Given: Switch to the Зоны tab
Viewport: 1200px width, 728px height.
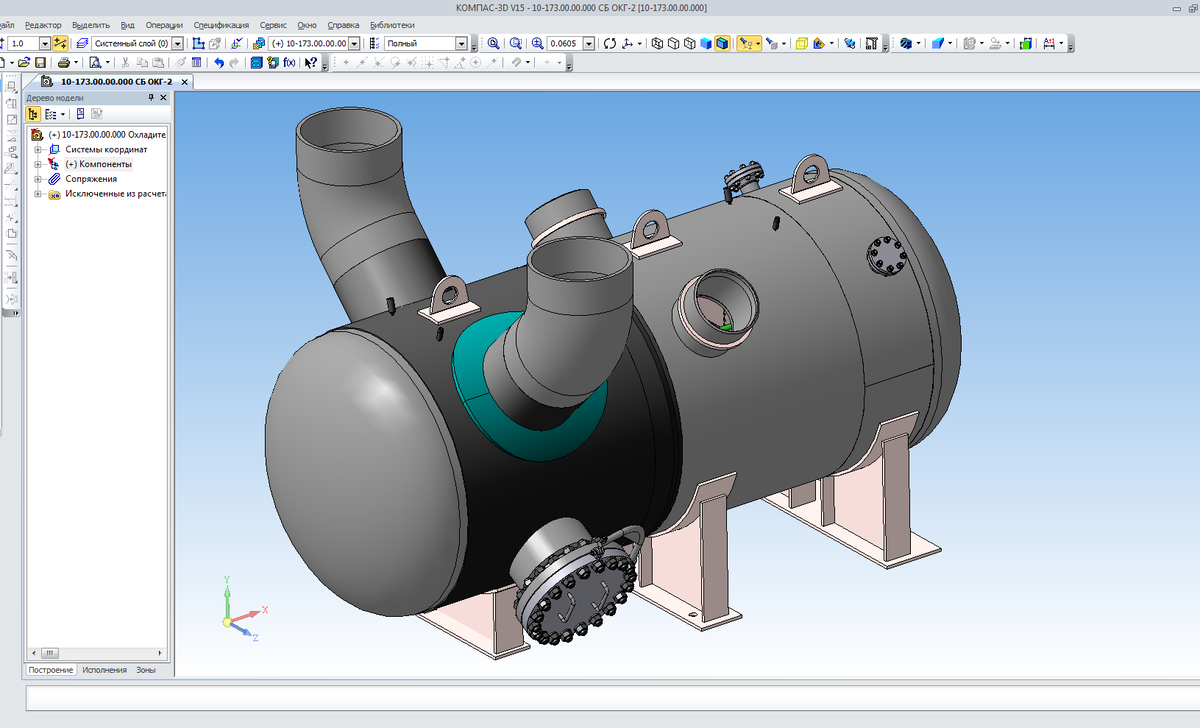Looking at the screenshot, I should tap(146, 670).
